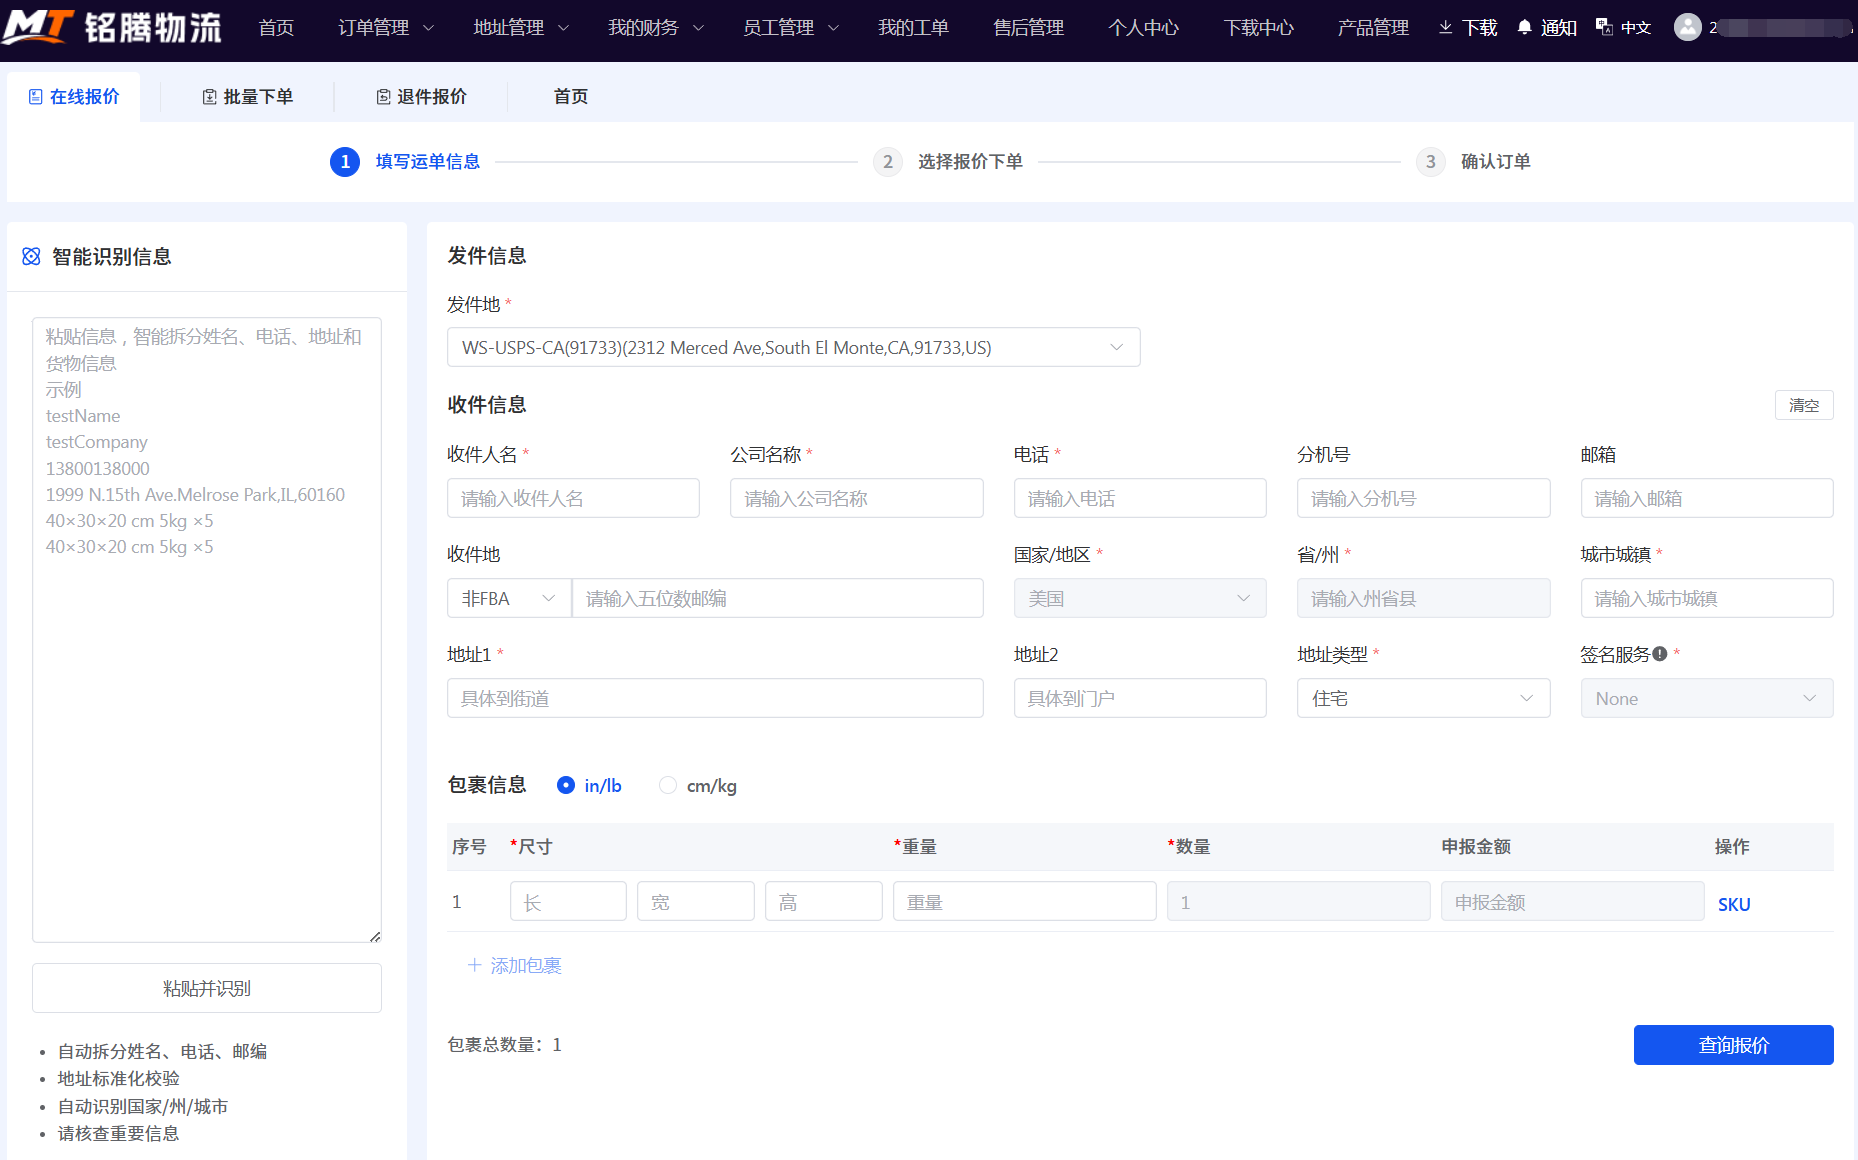Click the 重量 weight input in row 1
Viewport: 1858px width, 1160px height.
coord(1024,901)
